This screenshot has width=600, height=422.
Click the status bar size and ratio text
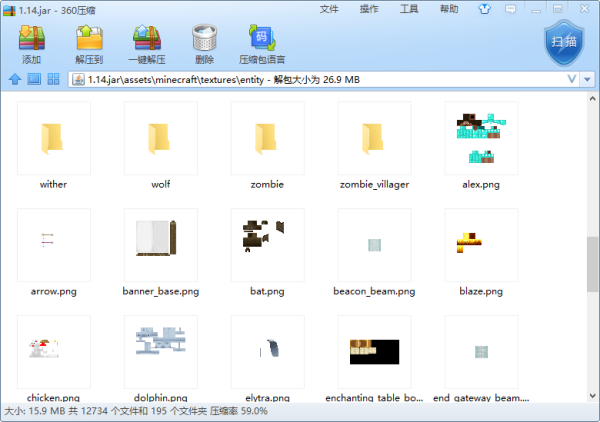click(x=136, y=411)
